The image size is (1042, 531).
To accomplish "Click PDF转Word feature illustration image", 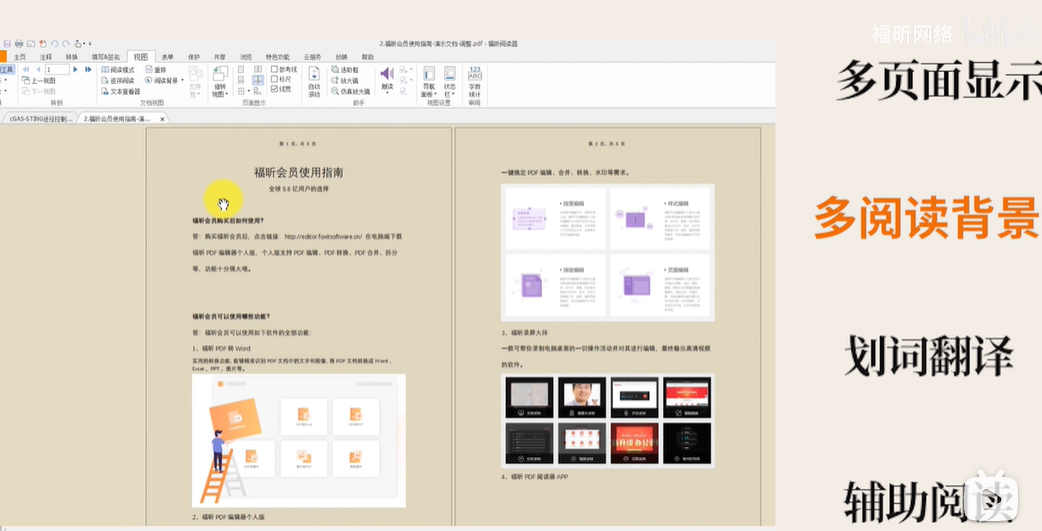I will click(298, 441).
